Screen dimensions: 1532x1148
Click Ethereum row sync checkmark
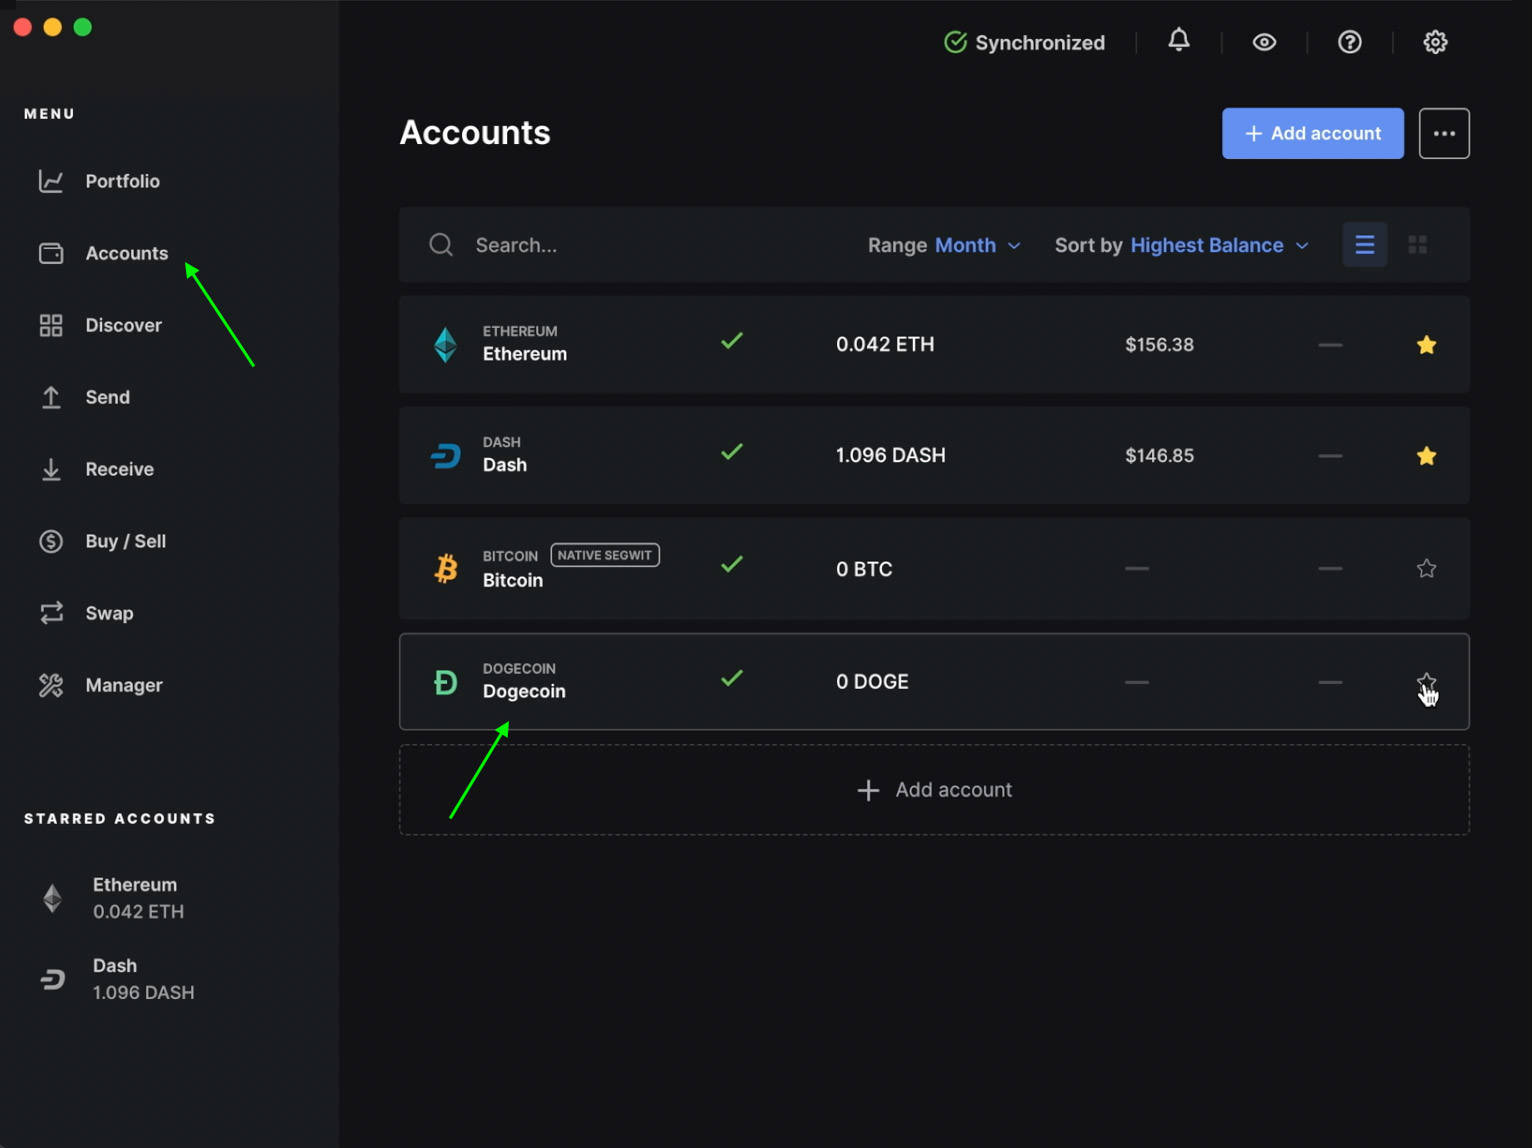pyautogui.click(x=732, y=341)
